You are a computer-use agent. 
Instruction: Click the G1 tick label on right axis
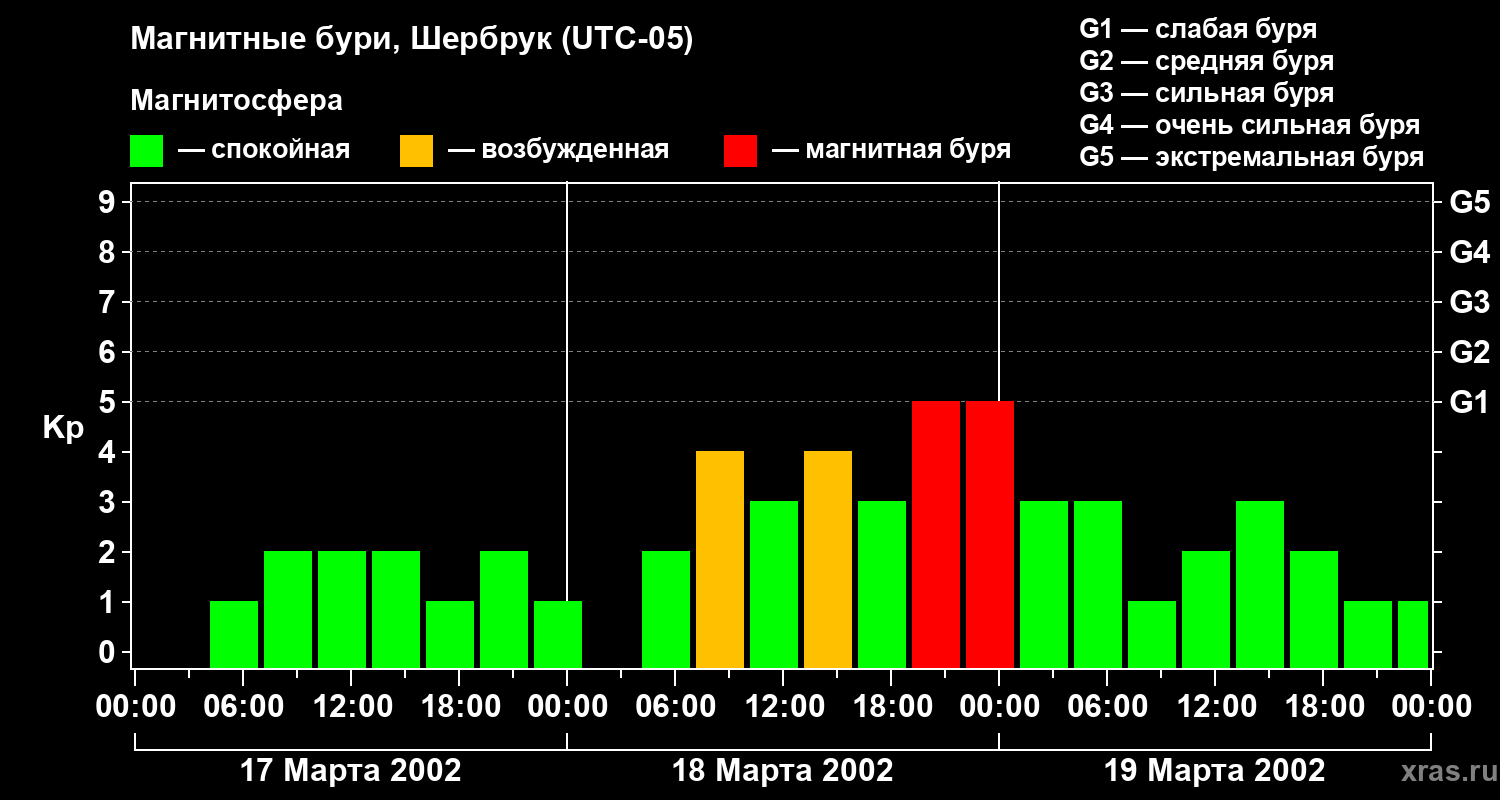(1469, 402)
